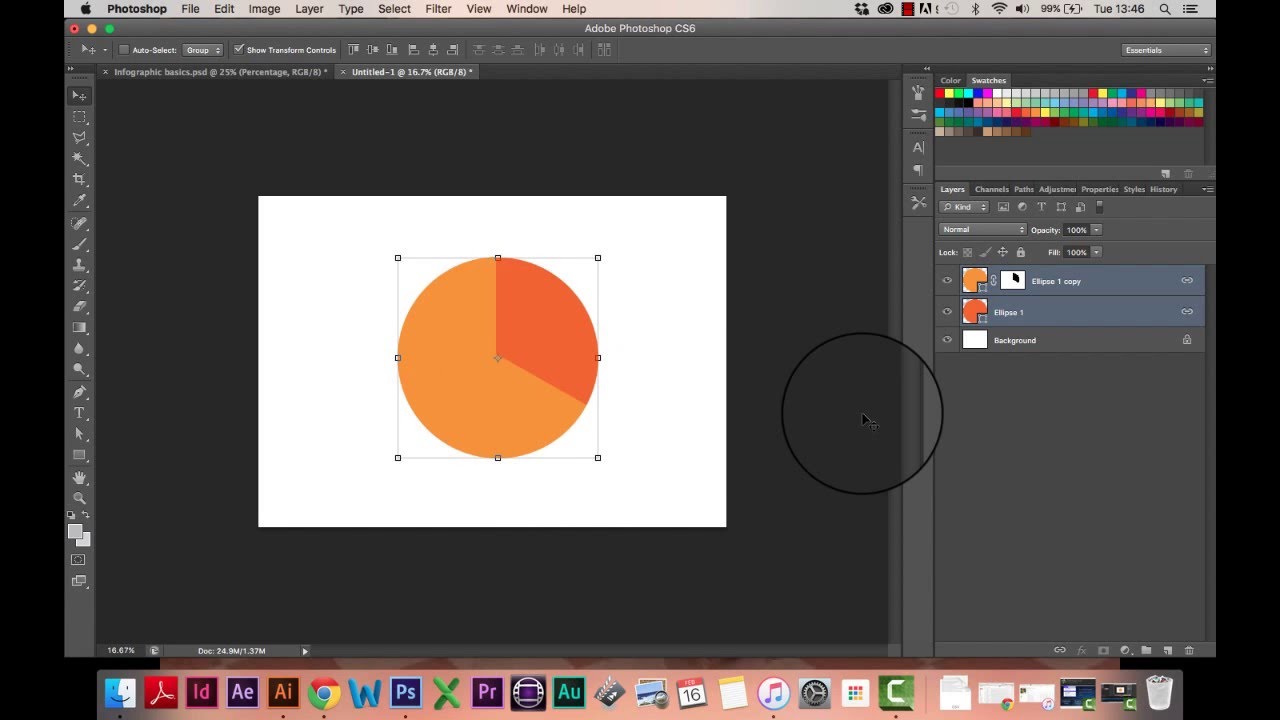Hide the Ellipse 1 copy layer
This screenshot has width=1280, height=720.
click(x=947, y=281)
